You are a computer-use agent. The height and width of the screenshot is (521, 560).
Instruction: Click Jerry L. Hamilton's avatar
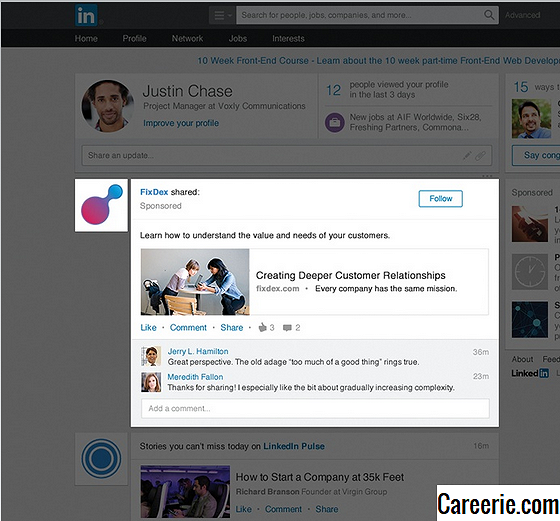click(151, 356)
